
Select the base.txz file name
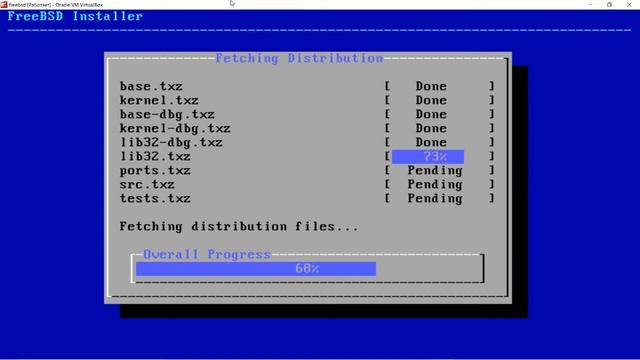[151, 87]
